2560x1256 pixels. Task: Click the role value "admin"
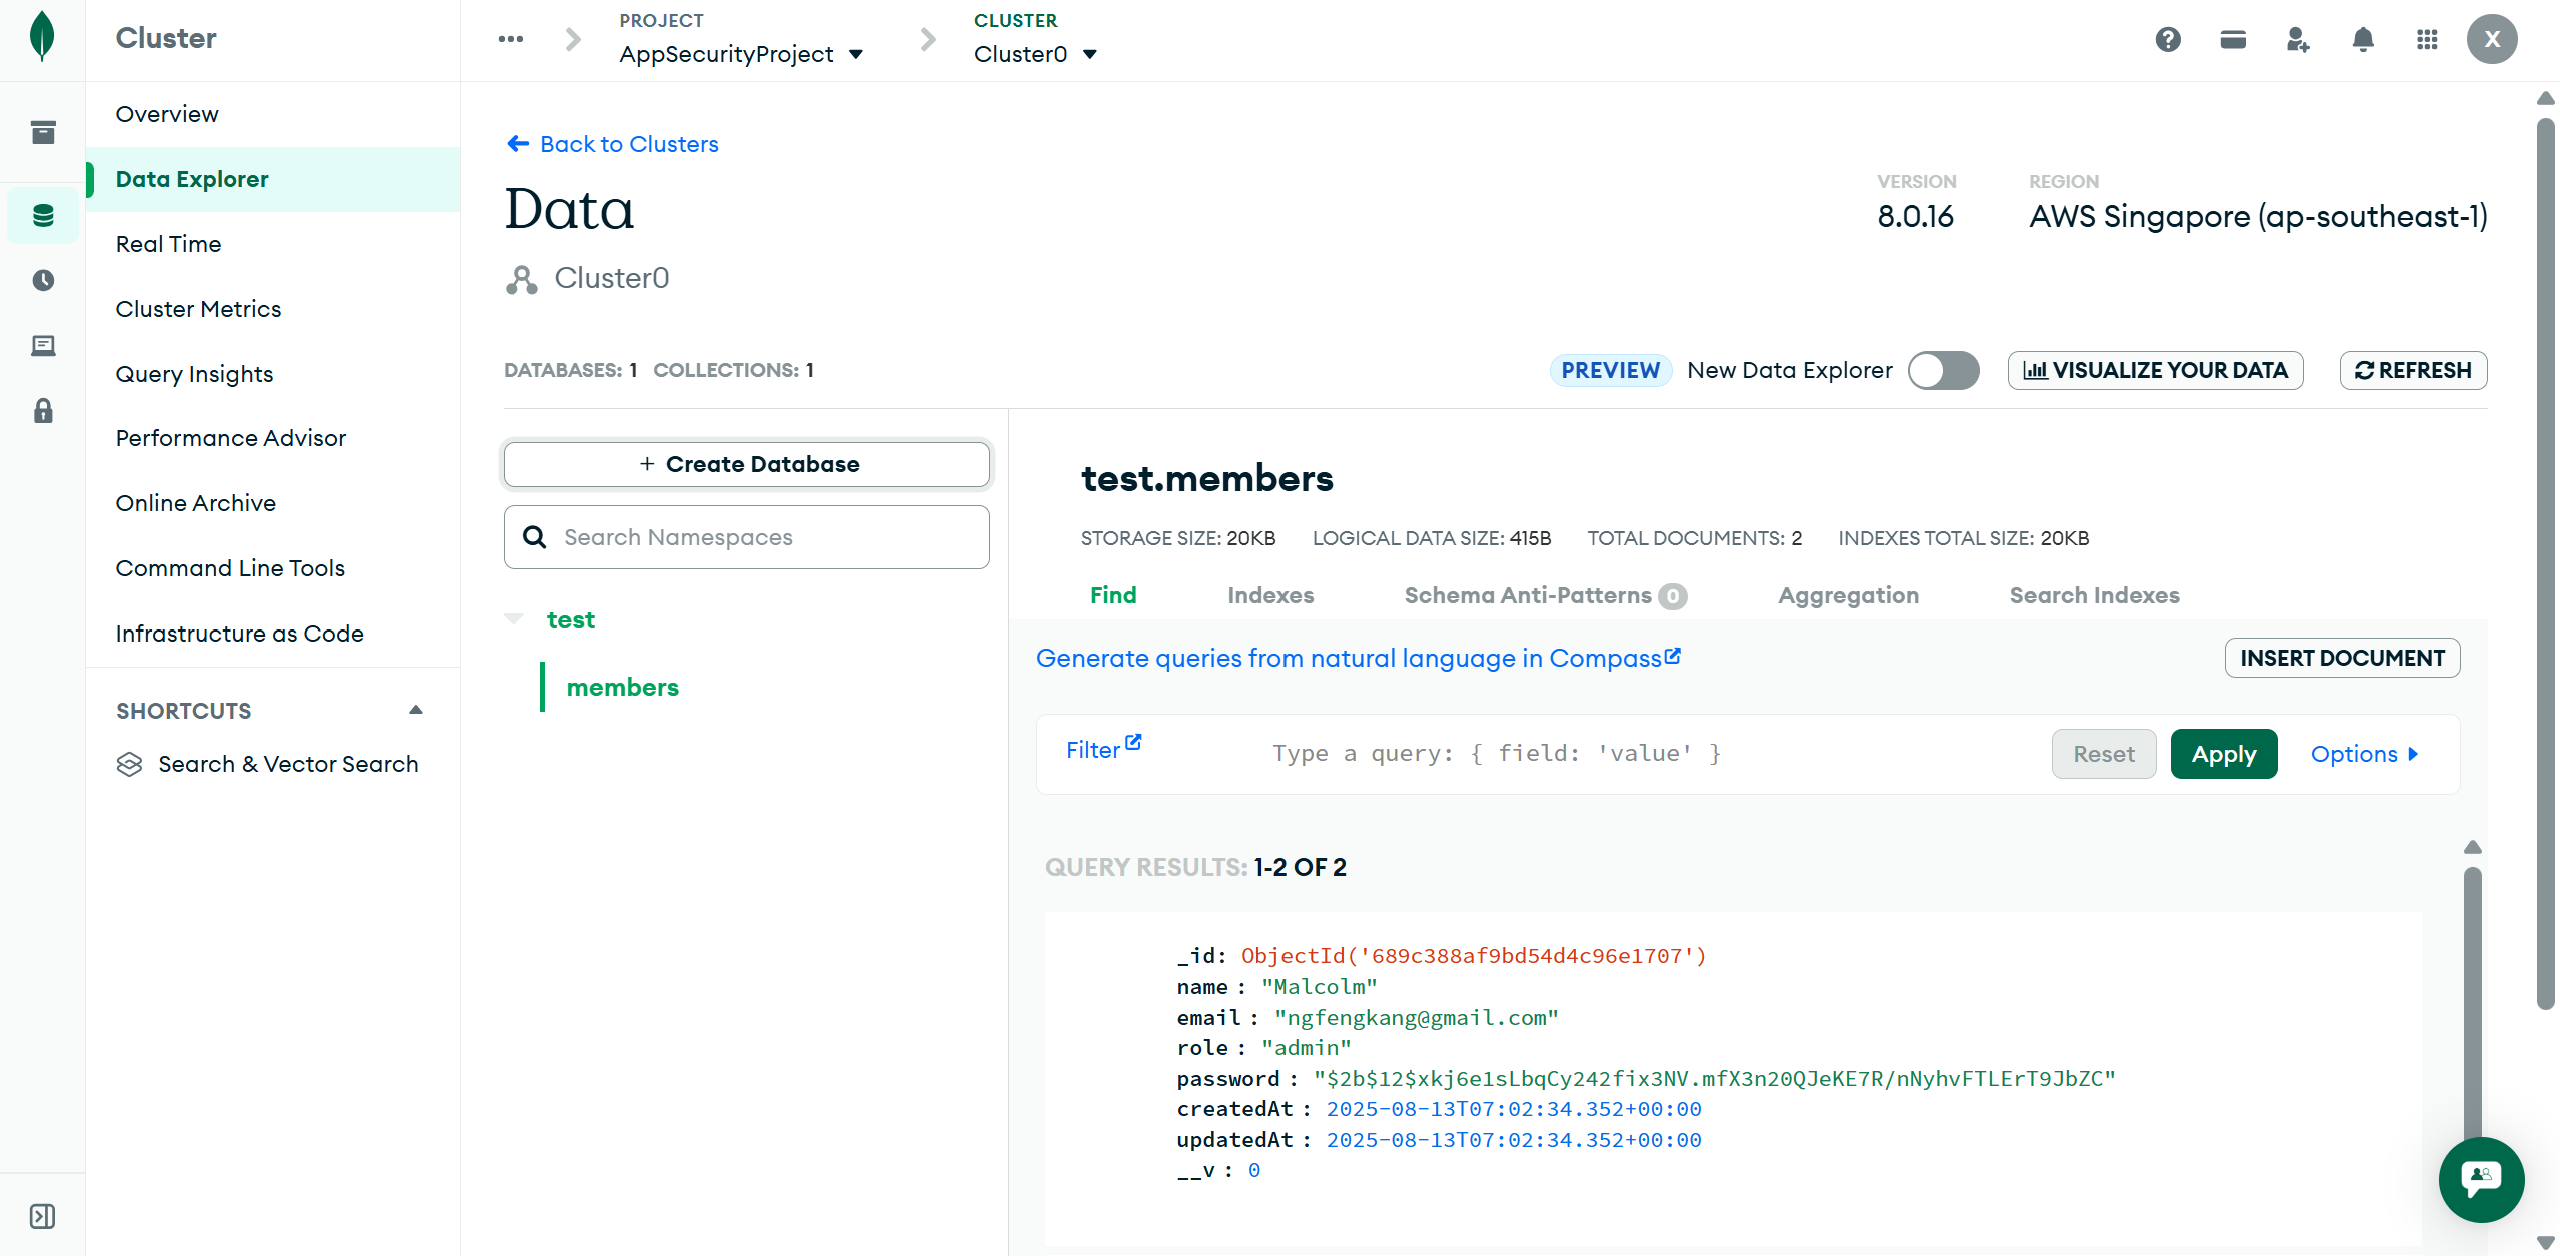pyautogui.click(x=1306, y=1048)
